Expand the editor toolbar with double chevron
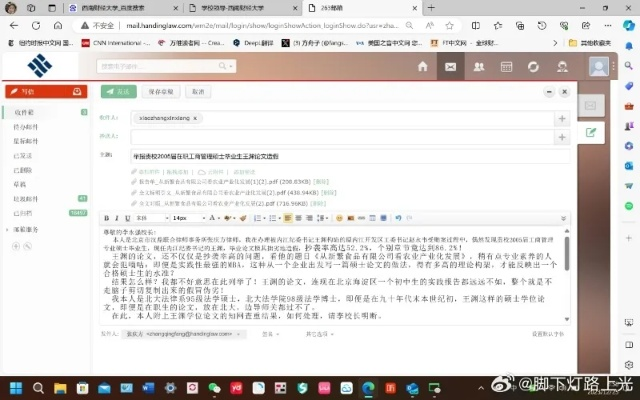Viewport: 640px width, 400px height. click(563, 218)
